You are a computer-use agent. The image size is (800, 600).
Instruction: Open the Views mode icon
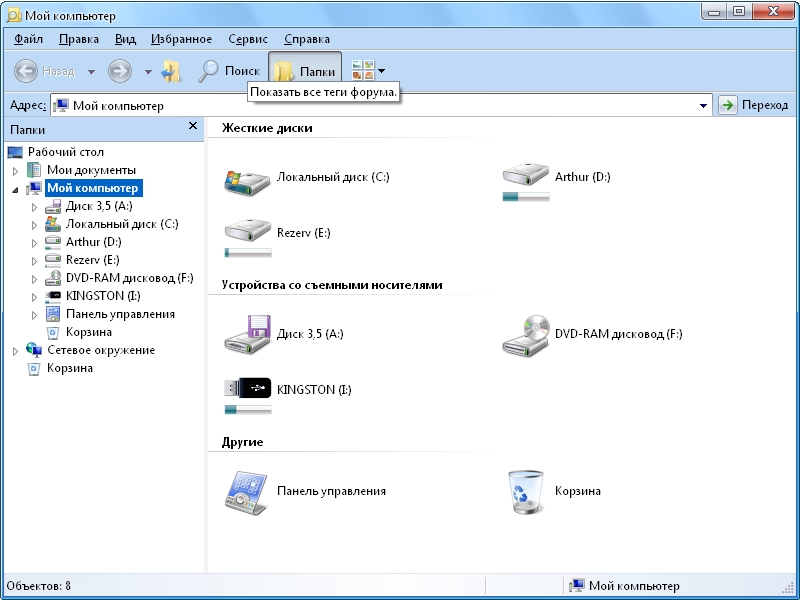[363, 70]
